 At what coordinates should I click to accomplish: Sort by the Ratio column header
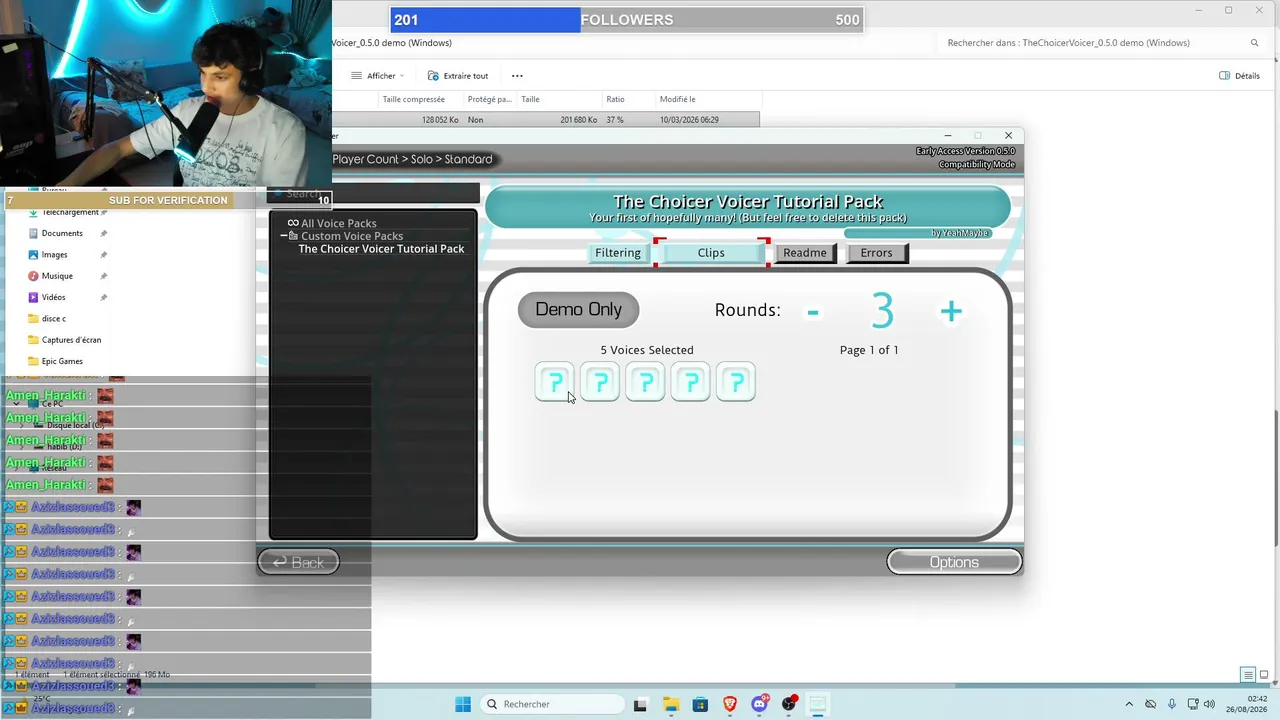[615, 100]
